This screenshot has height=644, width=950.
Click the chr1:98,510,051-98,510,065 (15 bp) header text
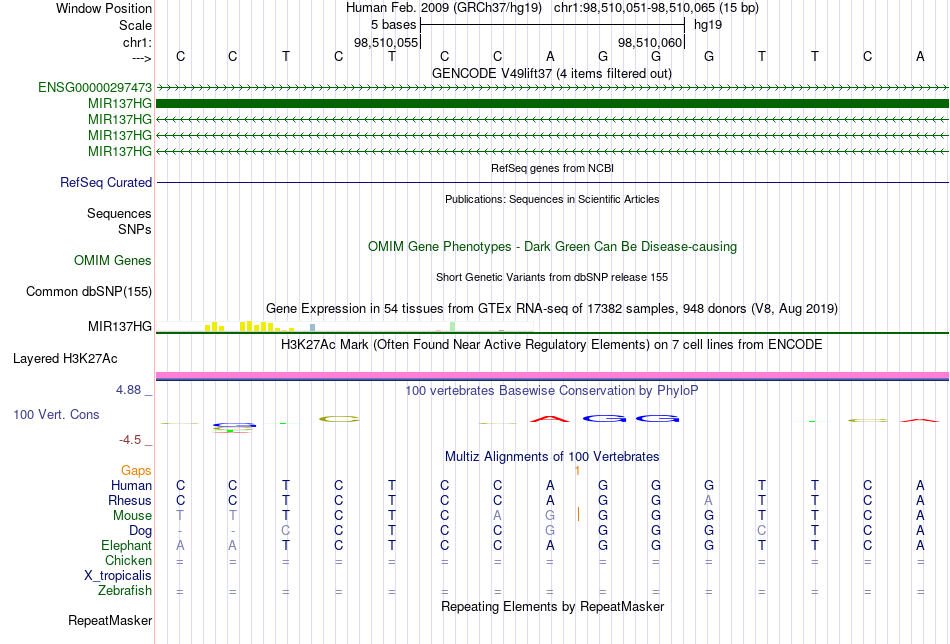click(x=656, y=8)
